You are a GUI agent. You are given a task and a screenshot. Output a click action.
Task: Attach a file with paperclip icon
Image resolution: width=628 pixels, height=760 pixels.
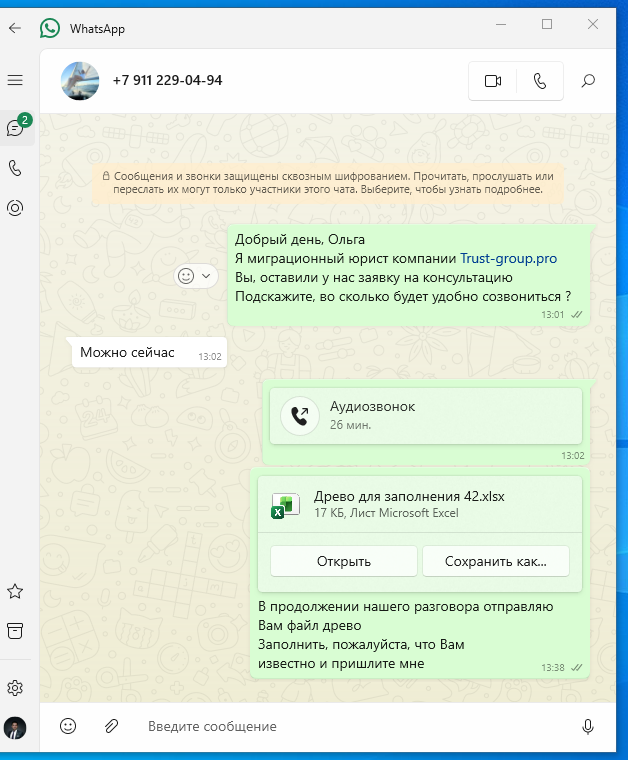pyautogui.click(x=111, y=726)
